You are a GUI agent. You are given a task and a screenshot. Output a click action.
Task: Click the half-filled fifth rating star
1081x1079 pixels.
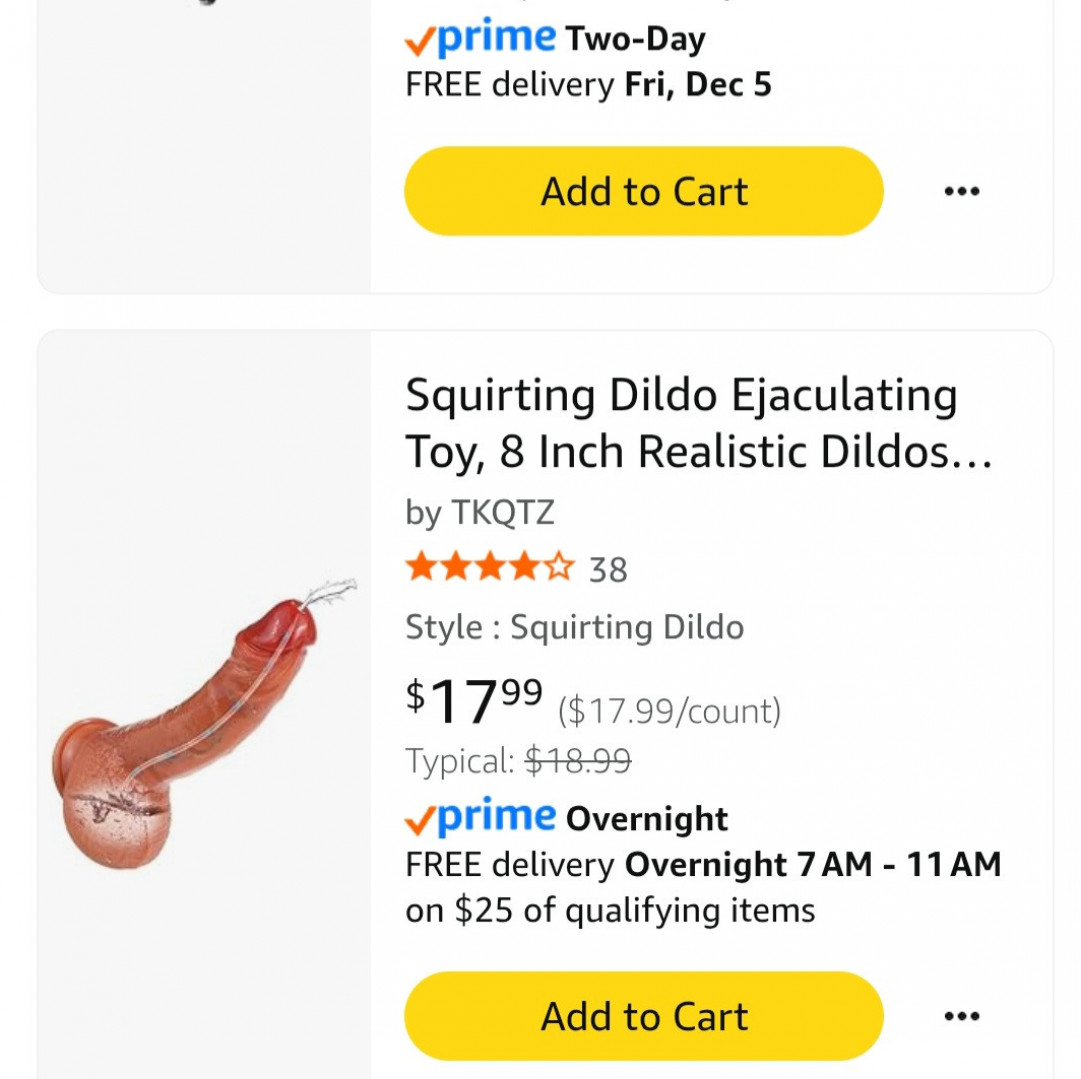click(556, 569)
